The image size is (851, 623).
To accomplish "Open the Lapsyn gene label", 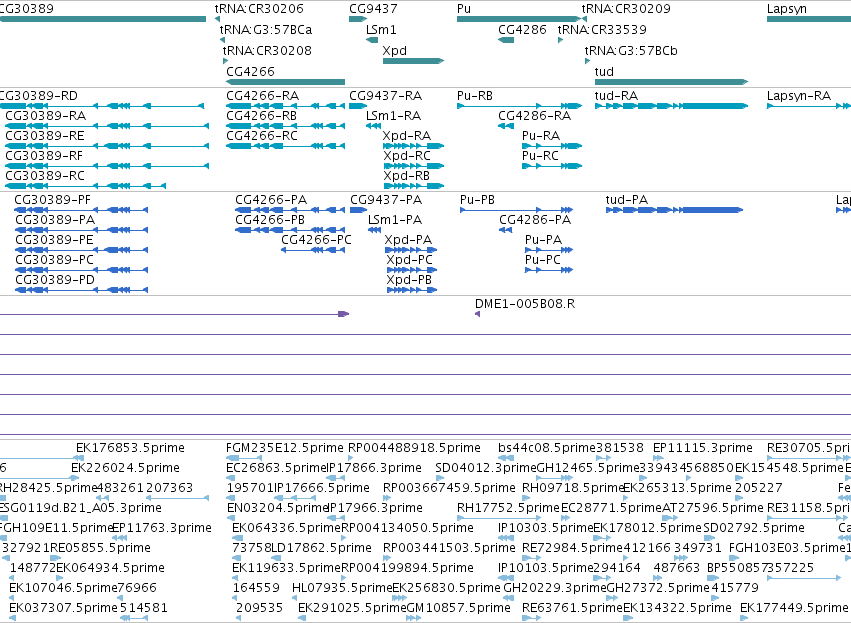I will pyautogui.click(x=786, y=9).
